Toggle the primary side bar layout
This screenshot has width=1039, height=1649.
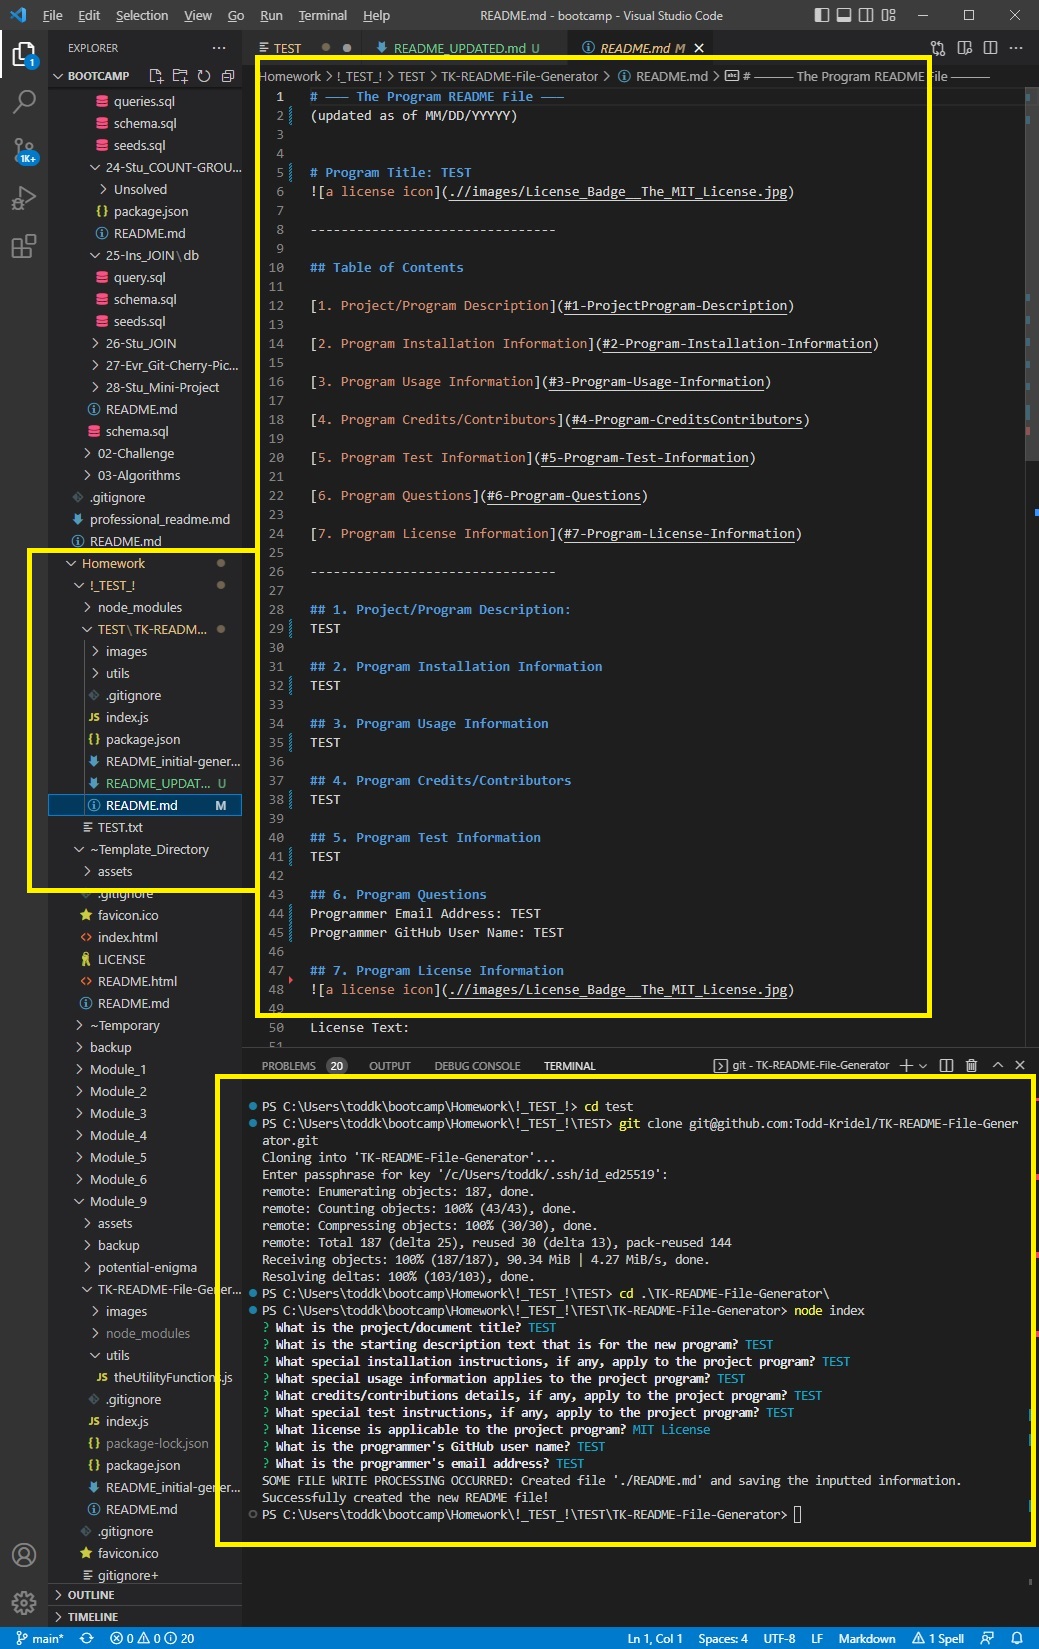point(822,15)
